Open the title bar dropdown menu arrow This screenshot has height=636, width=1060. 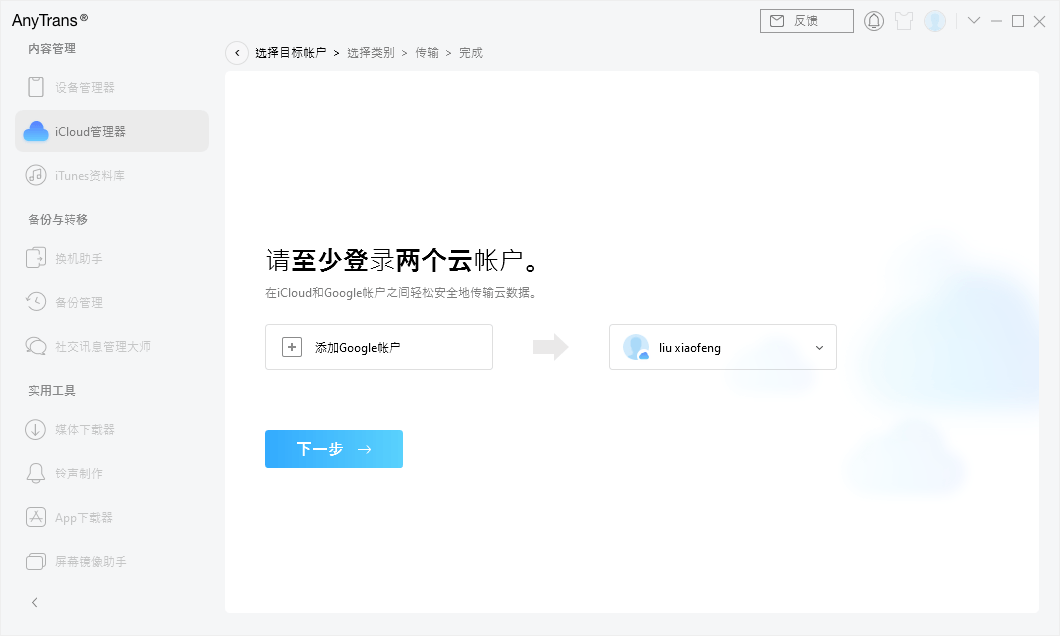pyautogui.click(x=973, y=21)
